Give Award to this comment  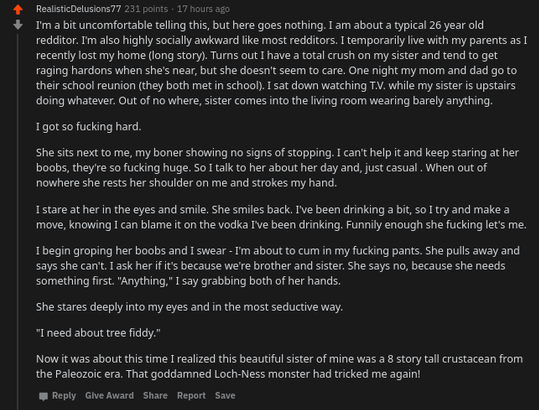(109, 396)
